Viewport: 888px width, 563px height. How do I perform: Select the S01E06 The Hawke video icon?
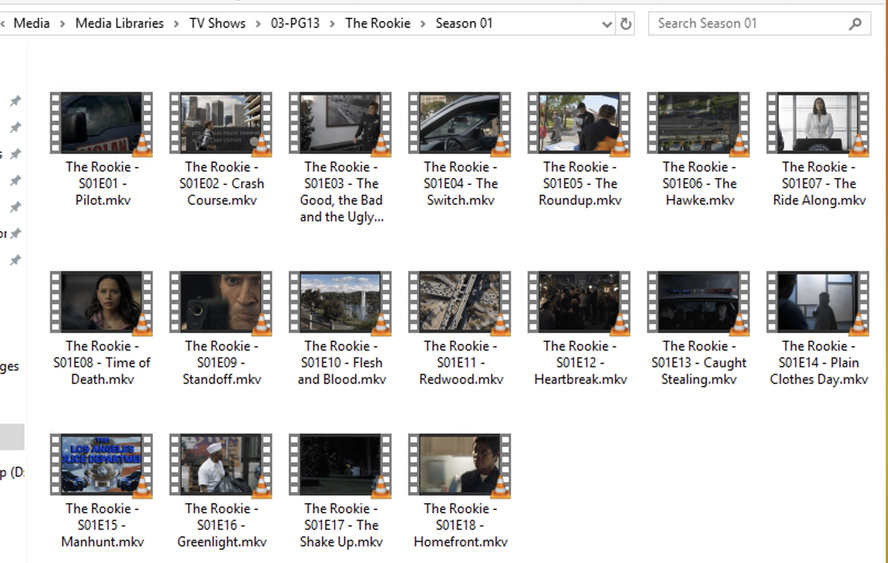pos(699,123)
